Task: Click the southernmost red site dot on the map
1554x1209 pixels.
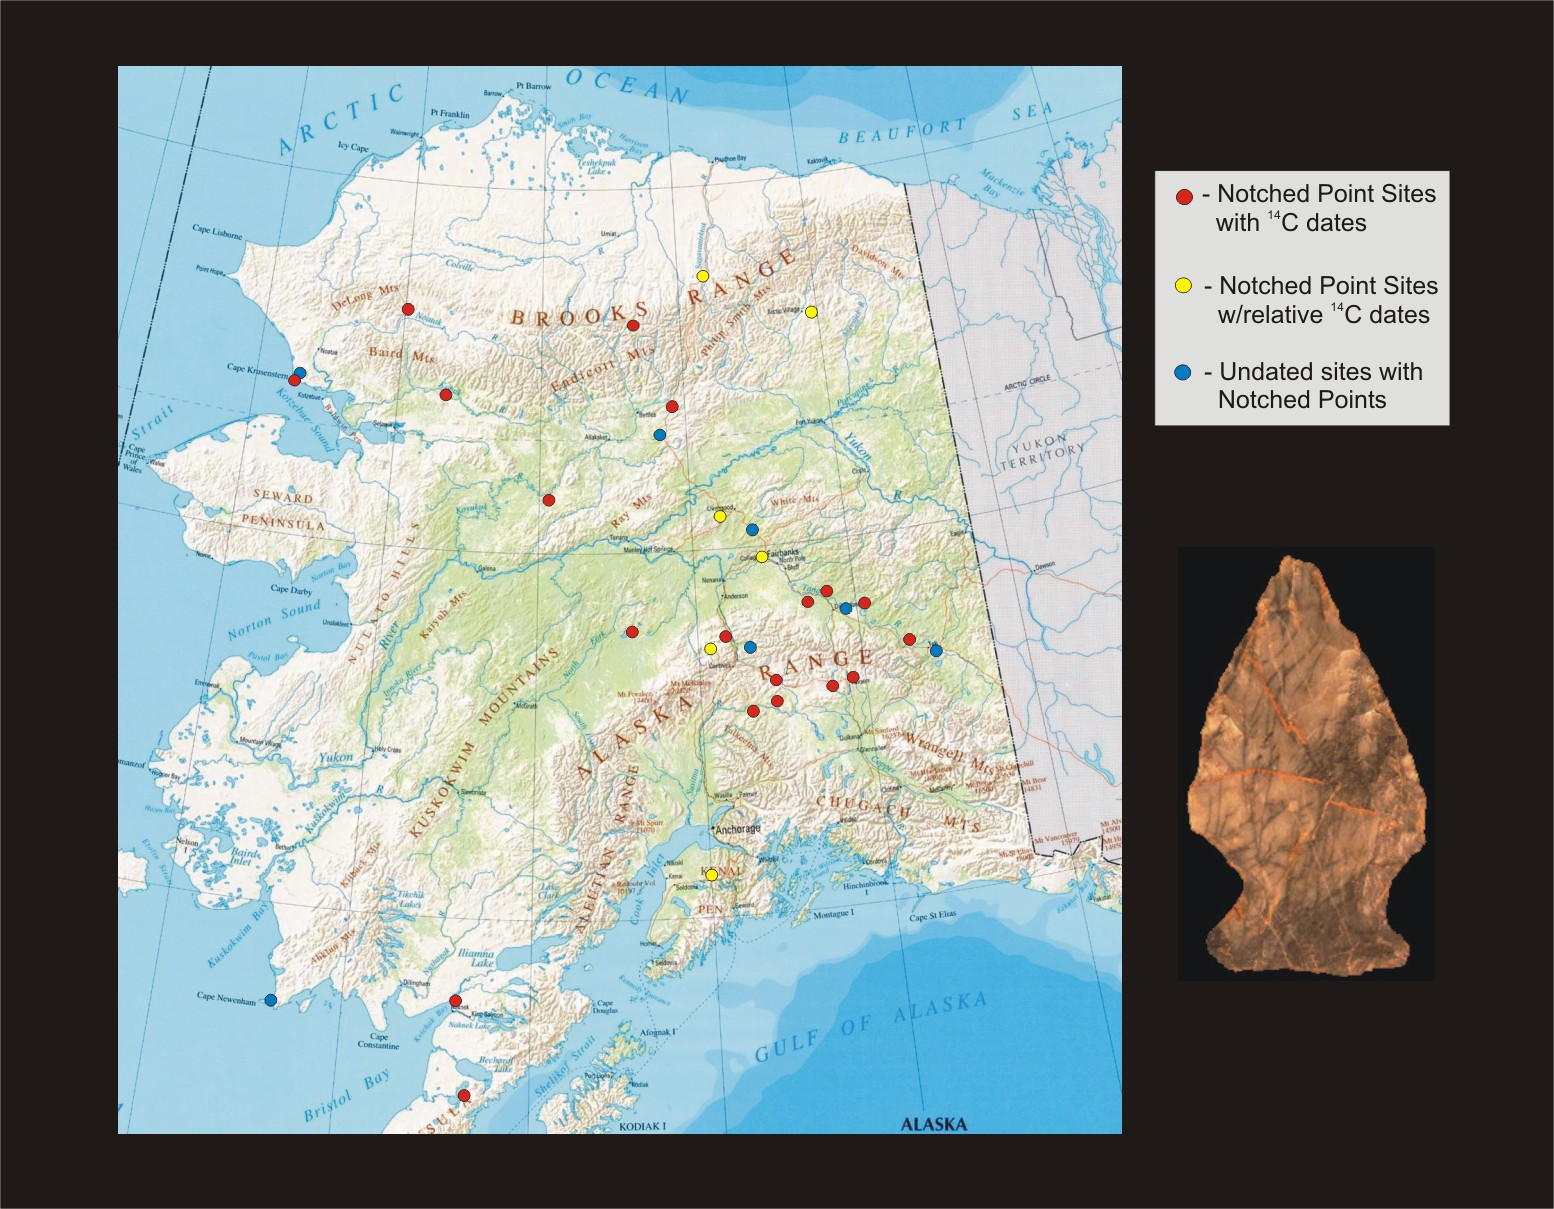Action: (x=464, y=1095)
